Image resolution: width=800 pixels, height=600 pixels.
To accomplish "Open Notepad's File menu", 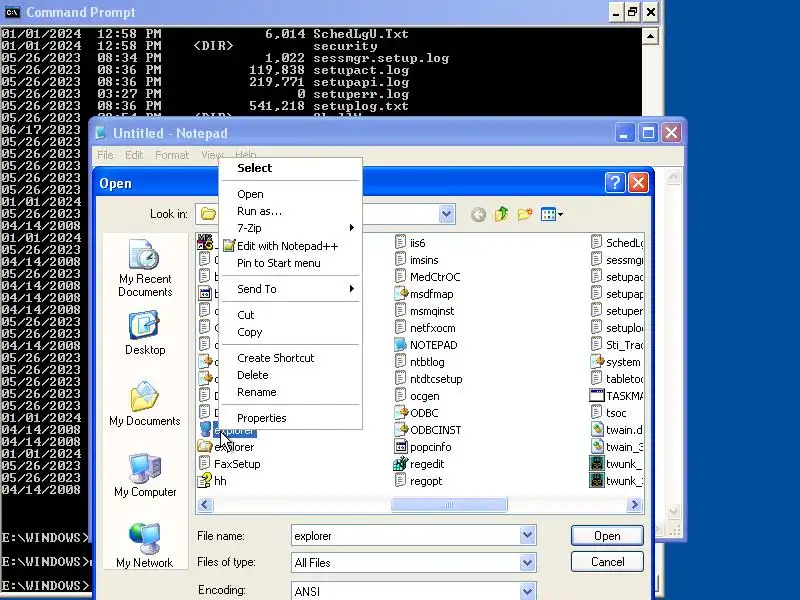I will [105, 155].
